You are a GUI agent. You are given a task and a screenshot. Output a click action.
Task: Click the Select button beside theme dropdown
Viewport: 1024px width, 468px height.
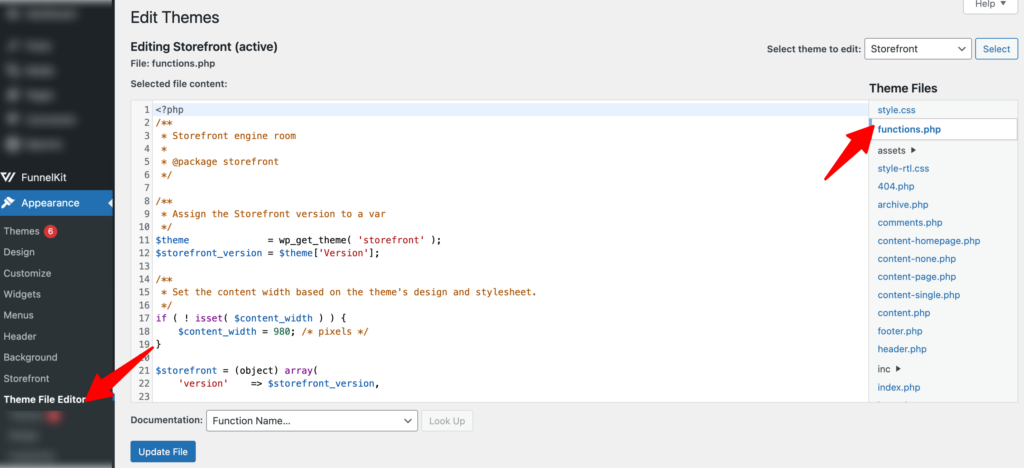pyautogui.click(x=996, y=49)
